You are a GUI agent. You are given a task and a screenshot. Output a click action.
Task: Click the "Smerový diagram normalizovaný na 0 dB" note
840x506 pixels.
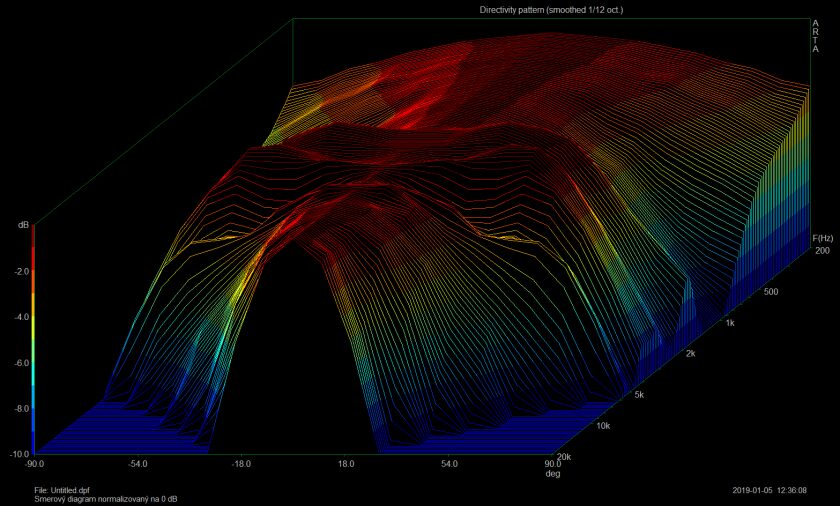[106, 499]
